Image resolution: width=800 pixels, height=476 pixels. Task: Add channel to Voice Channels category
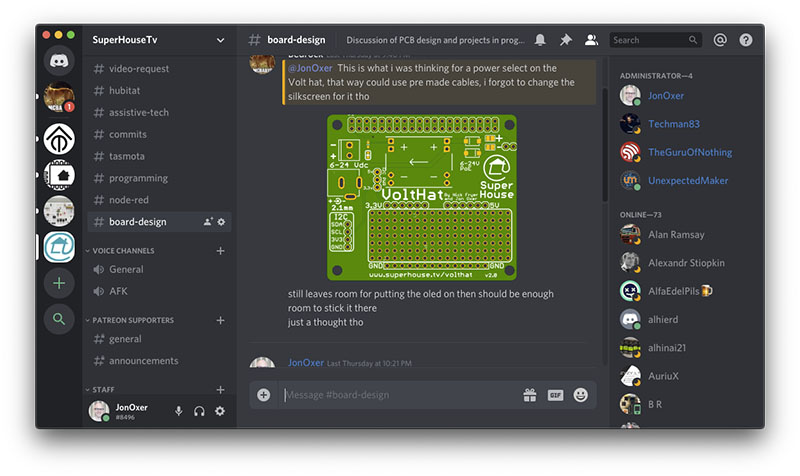point(220,251)
